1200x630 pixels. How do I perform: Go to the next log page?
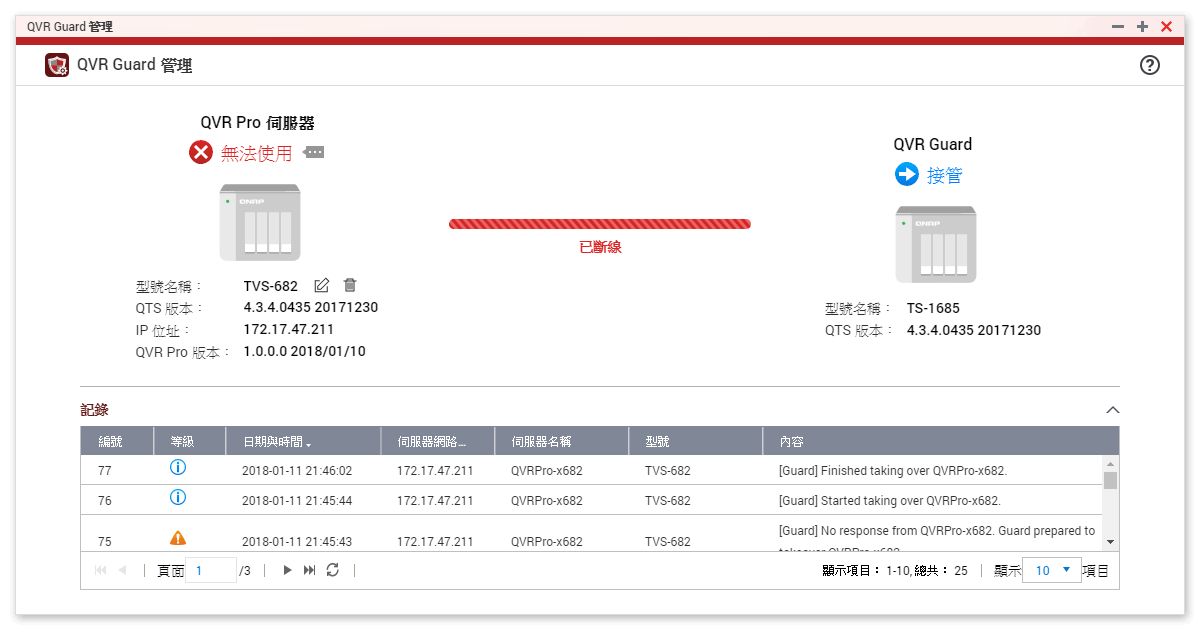[287, 570]
